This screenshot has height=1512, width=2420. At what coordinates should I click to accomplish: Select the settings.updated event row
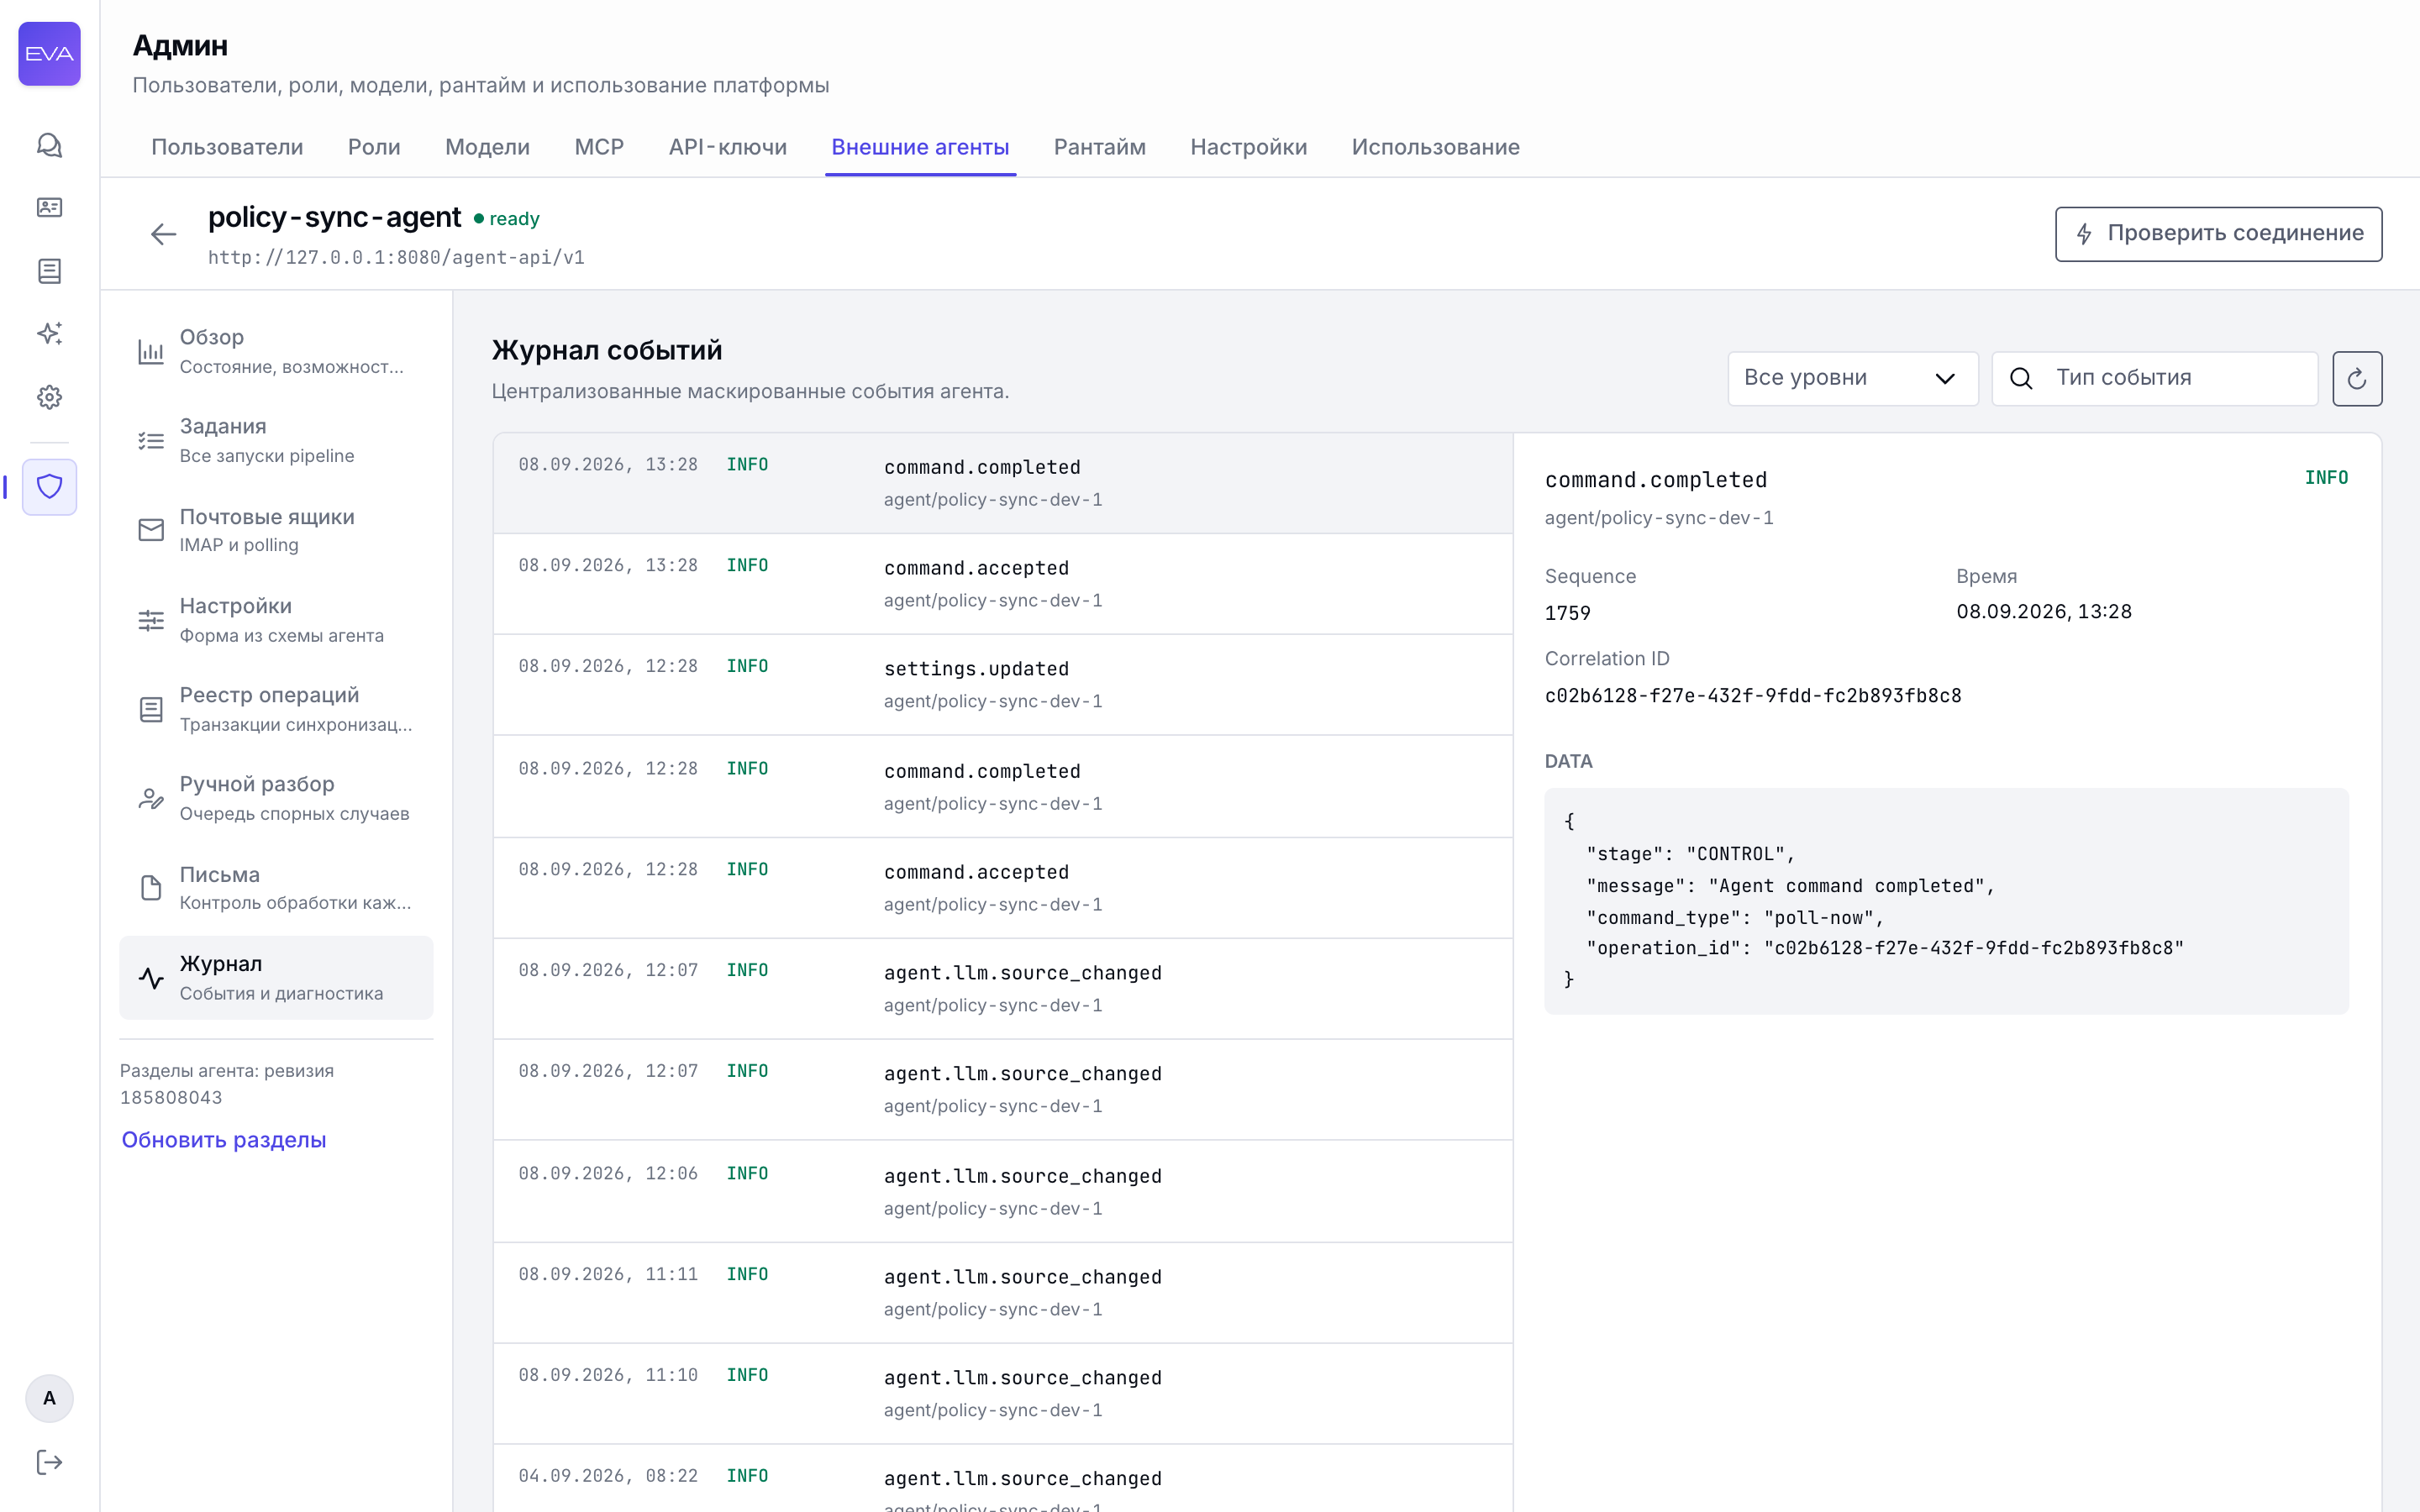1002,684
